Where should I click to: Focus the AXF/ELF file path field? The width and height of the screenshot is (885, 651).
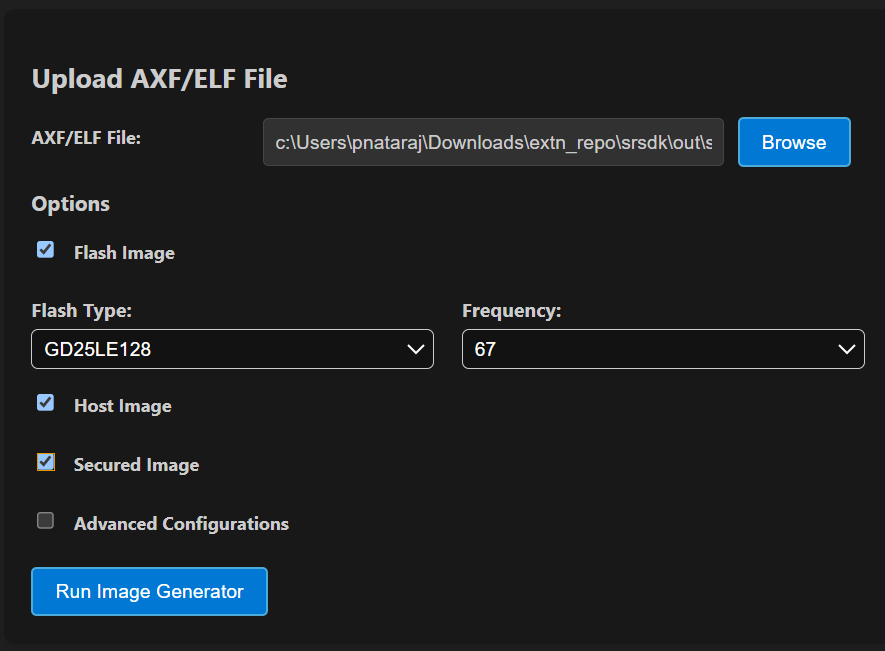(x=492, y=142)
